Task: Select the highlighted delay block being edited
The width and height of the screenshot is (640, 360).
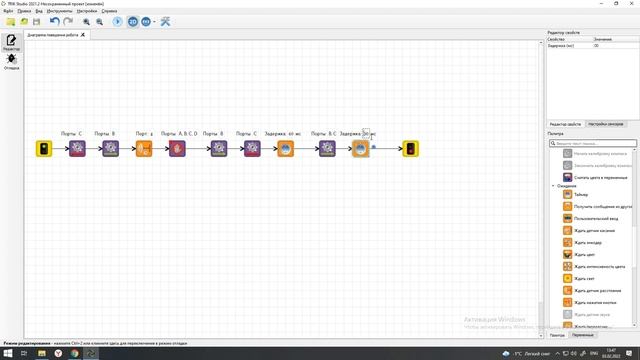Action: point(360,149)
